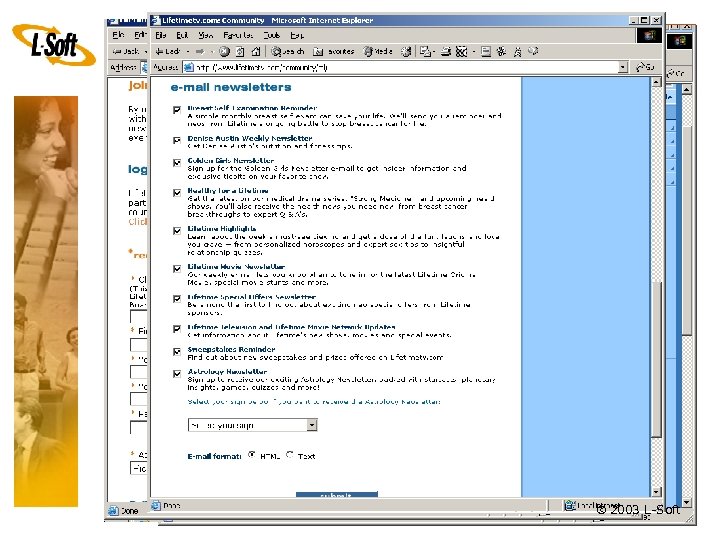Click the front window vertical scrollbar thumb

click(656, 358)
